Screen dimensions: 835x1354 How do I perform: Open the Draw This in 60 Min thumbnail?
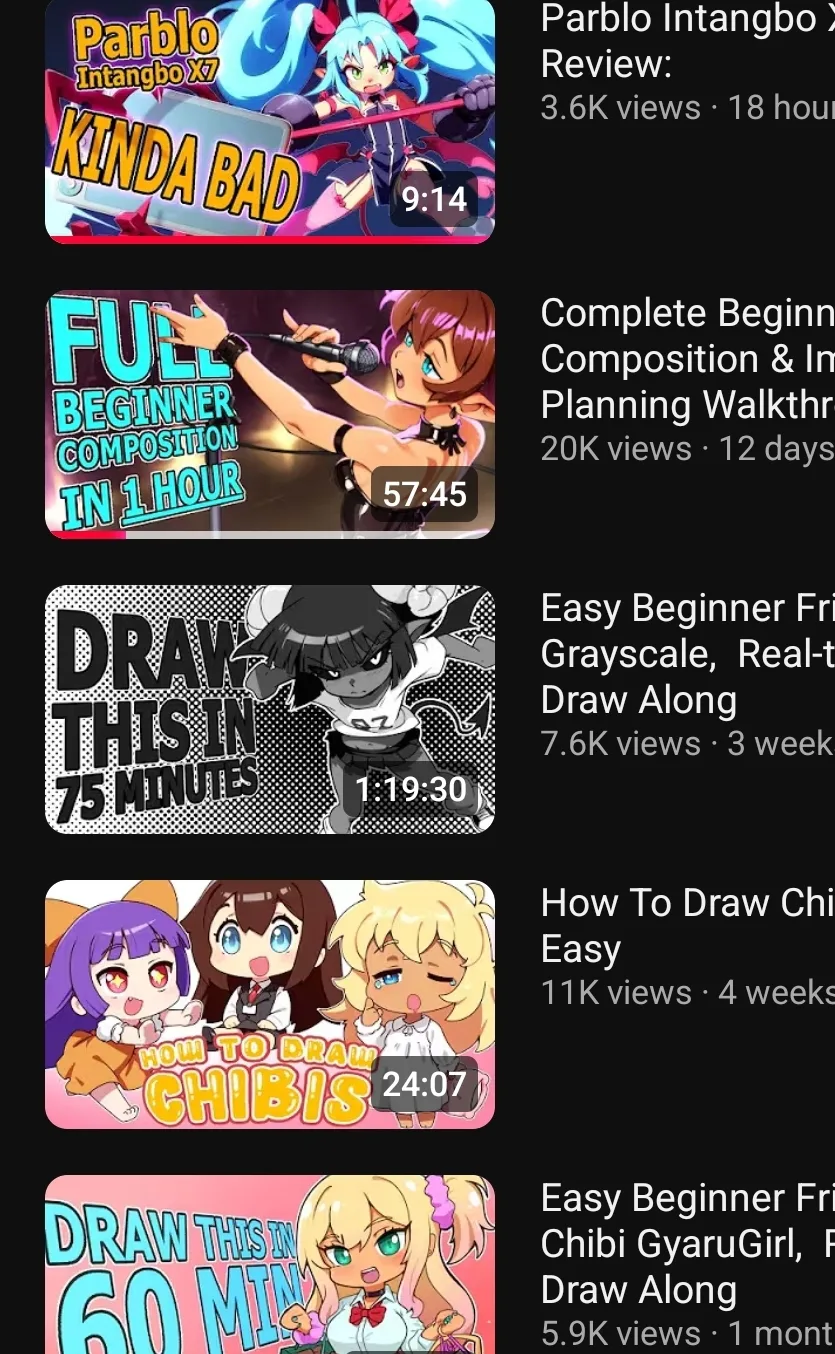point(270,1264)
